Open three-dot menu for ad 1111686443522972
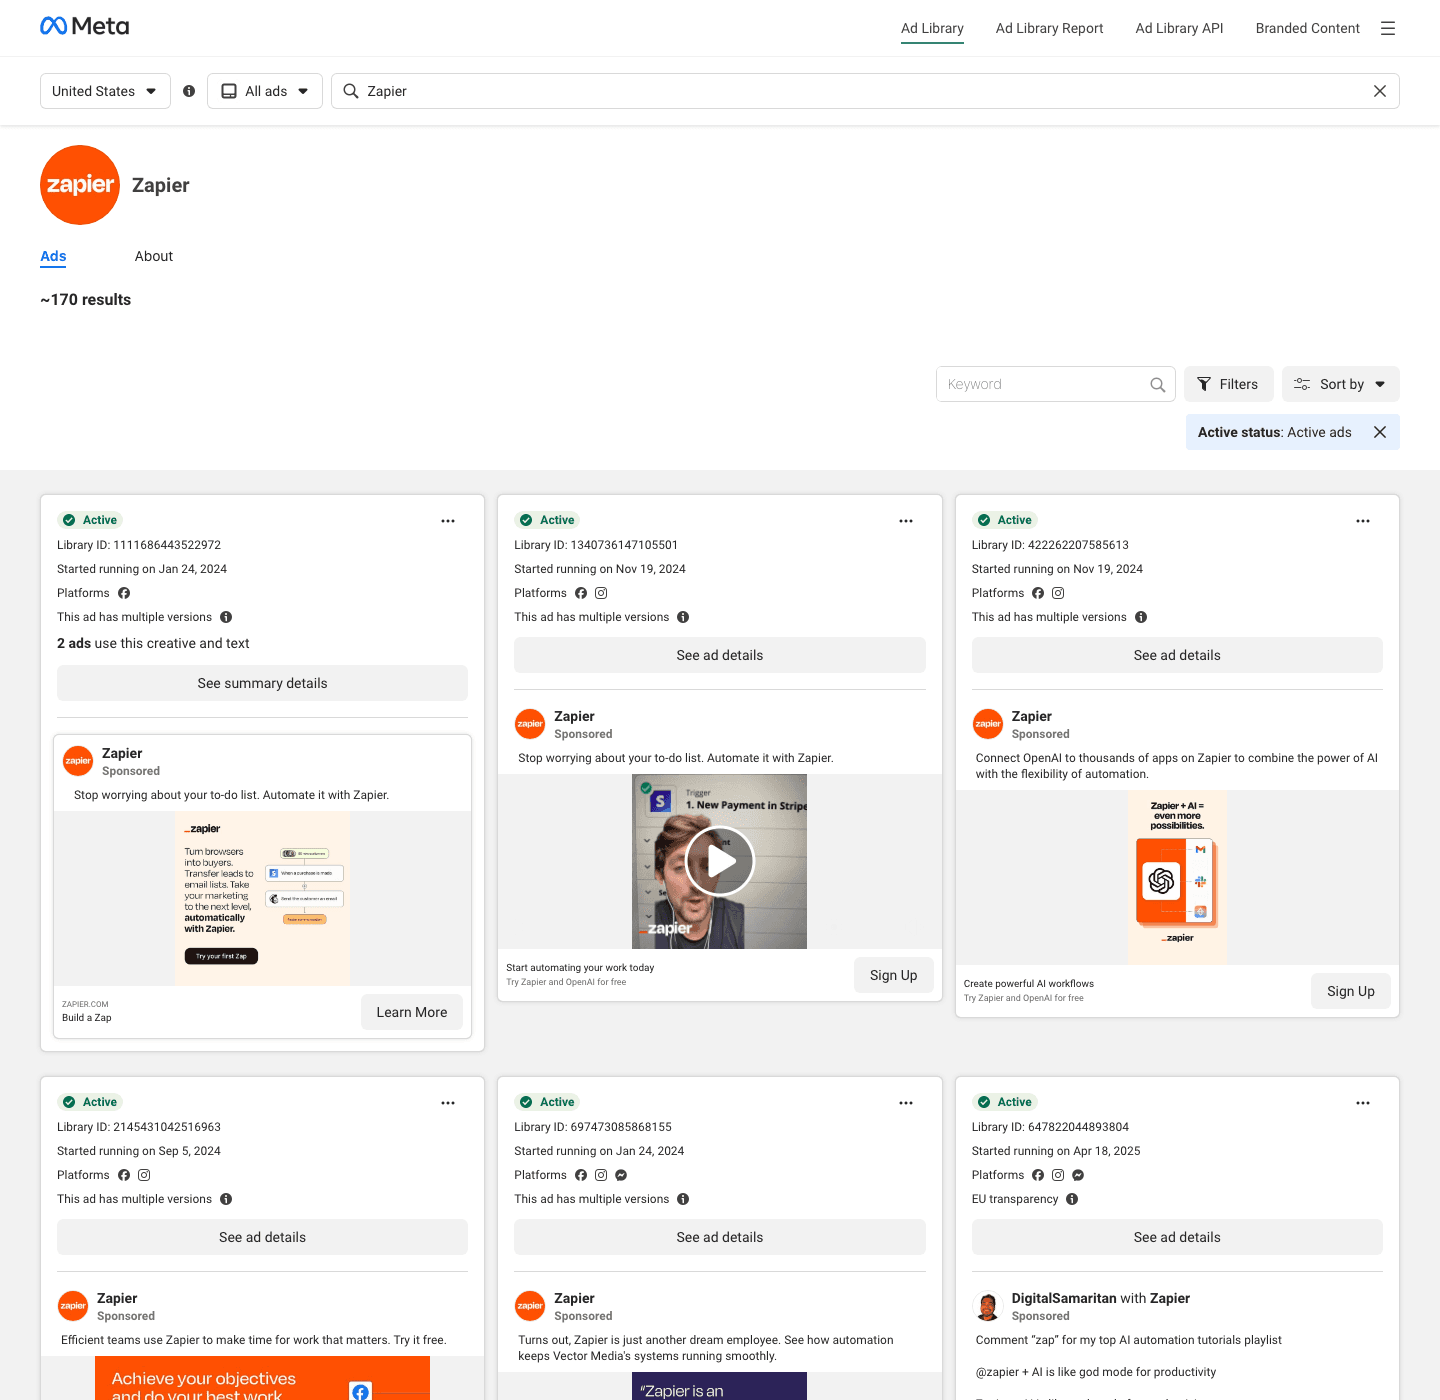The image size is (1440, 1400). 448,521
